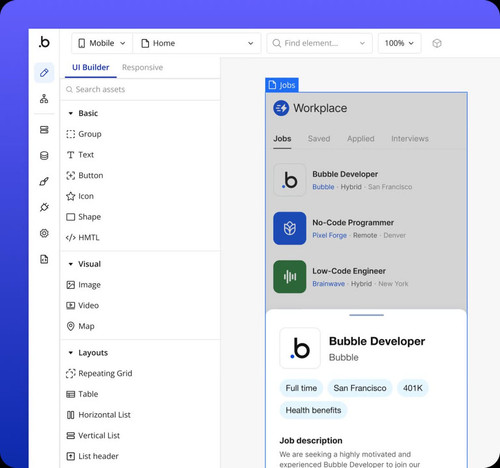Collapse the Basic section

coord(70,113)
